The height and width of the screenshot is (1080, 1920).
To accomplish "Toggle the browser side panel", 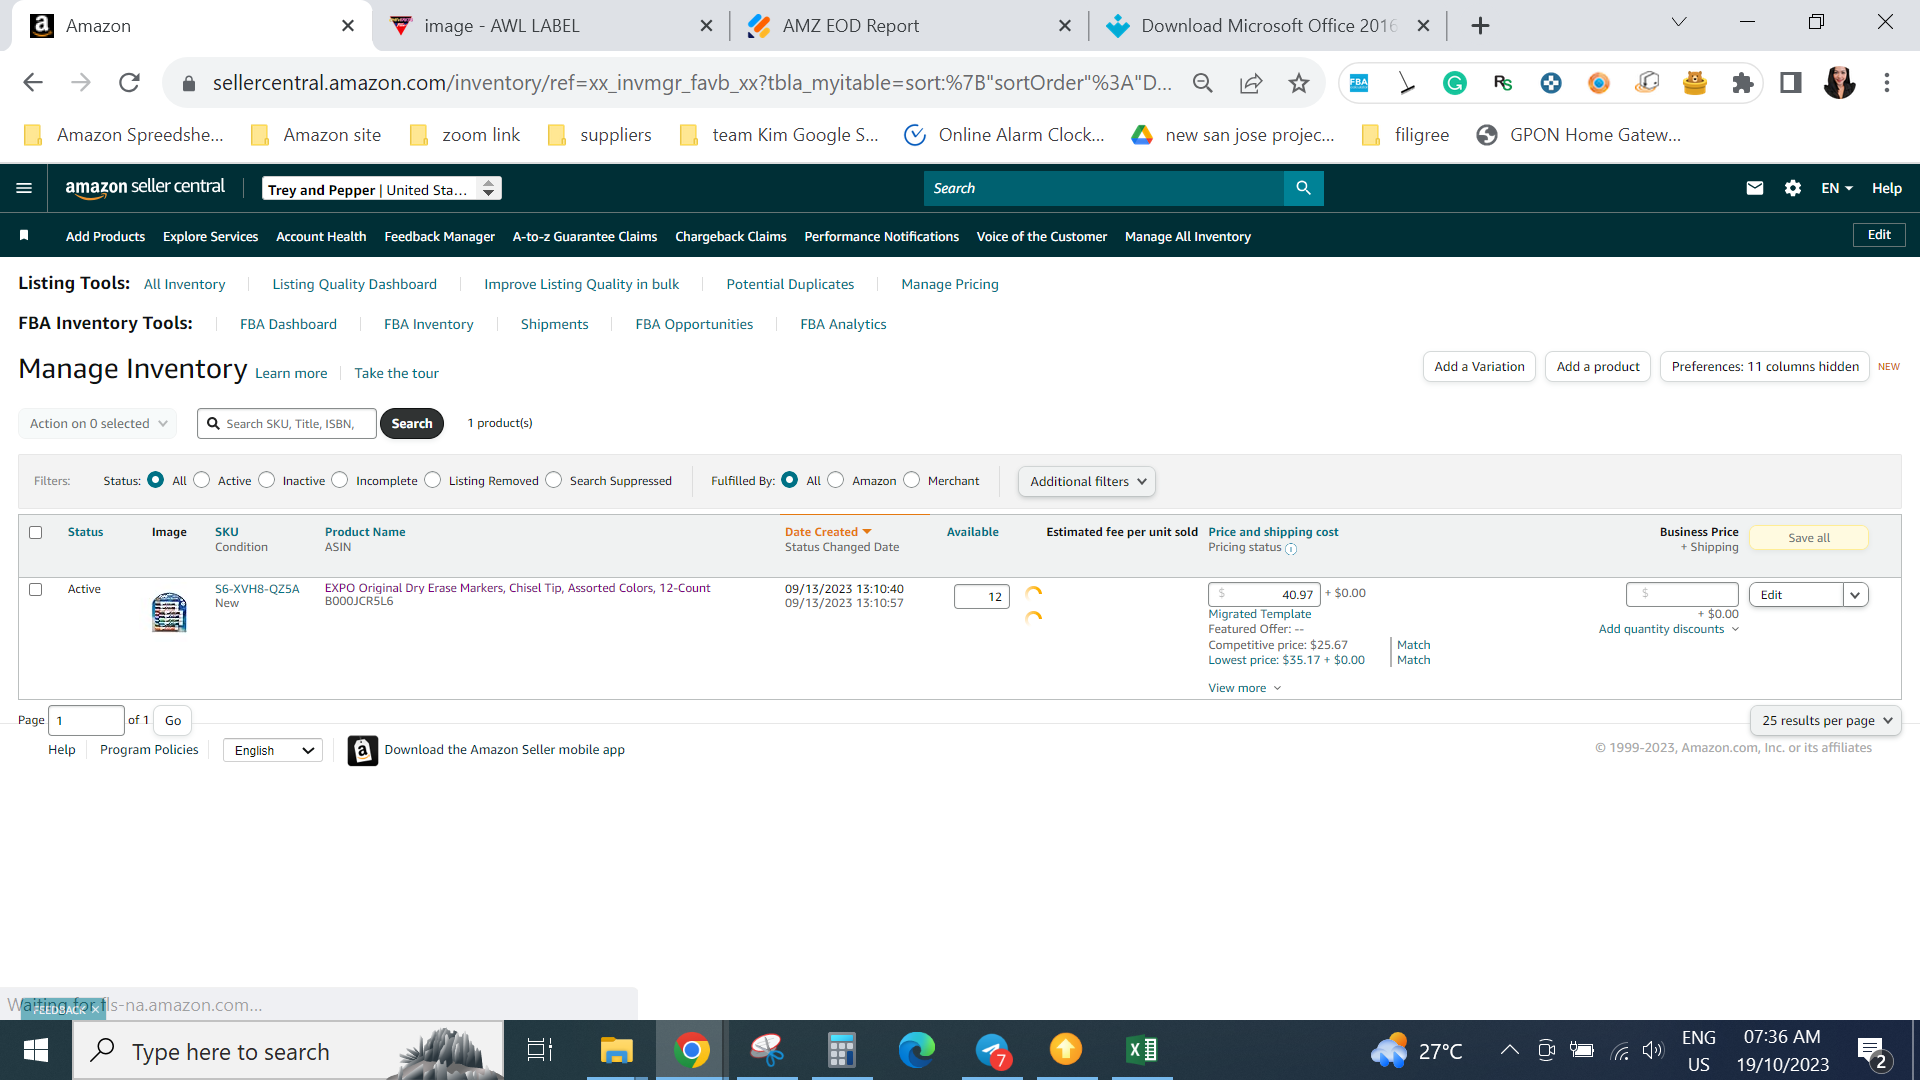I will [x=1791, y=83].
